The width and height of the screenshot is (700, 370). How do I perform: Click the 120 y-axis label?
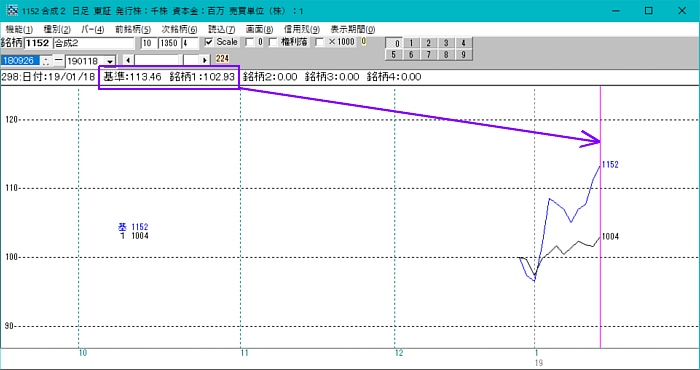tap(11, 120)
